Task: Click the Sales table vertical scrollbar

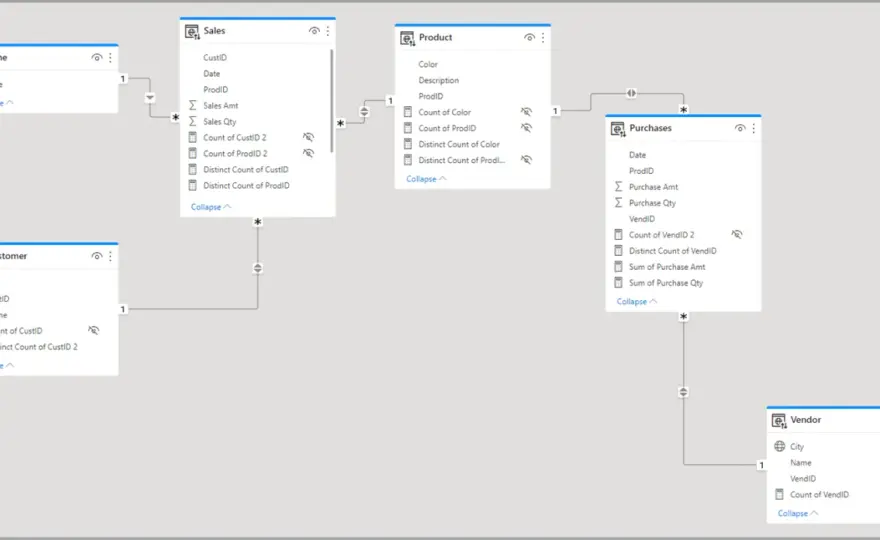Action: [332, 101]
